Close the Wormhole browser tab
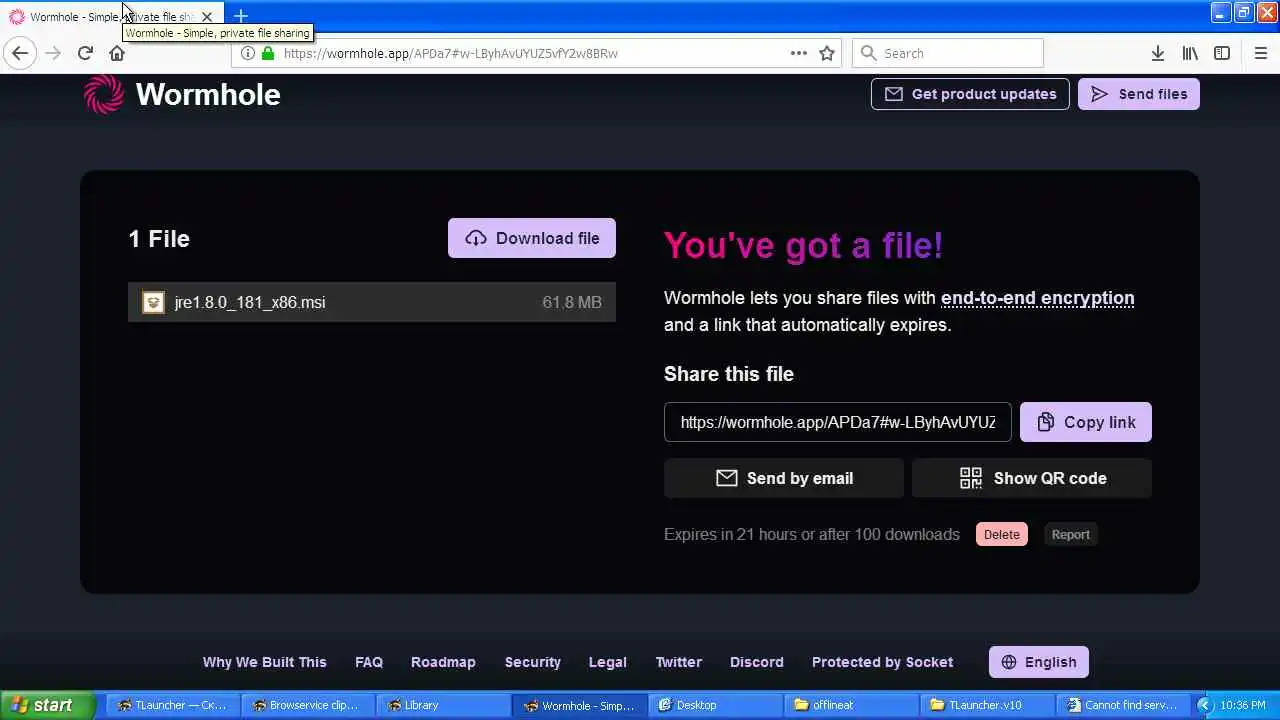Screen dimensions: 1280x720 pyautogui.click(x=206, y=17)
